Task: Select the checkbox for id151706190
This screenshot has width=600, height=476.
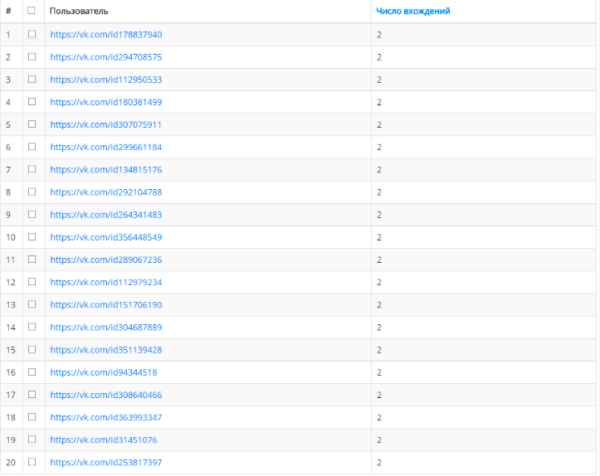Action: click(32, 304)
